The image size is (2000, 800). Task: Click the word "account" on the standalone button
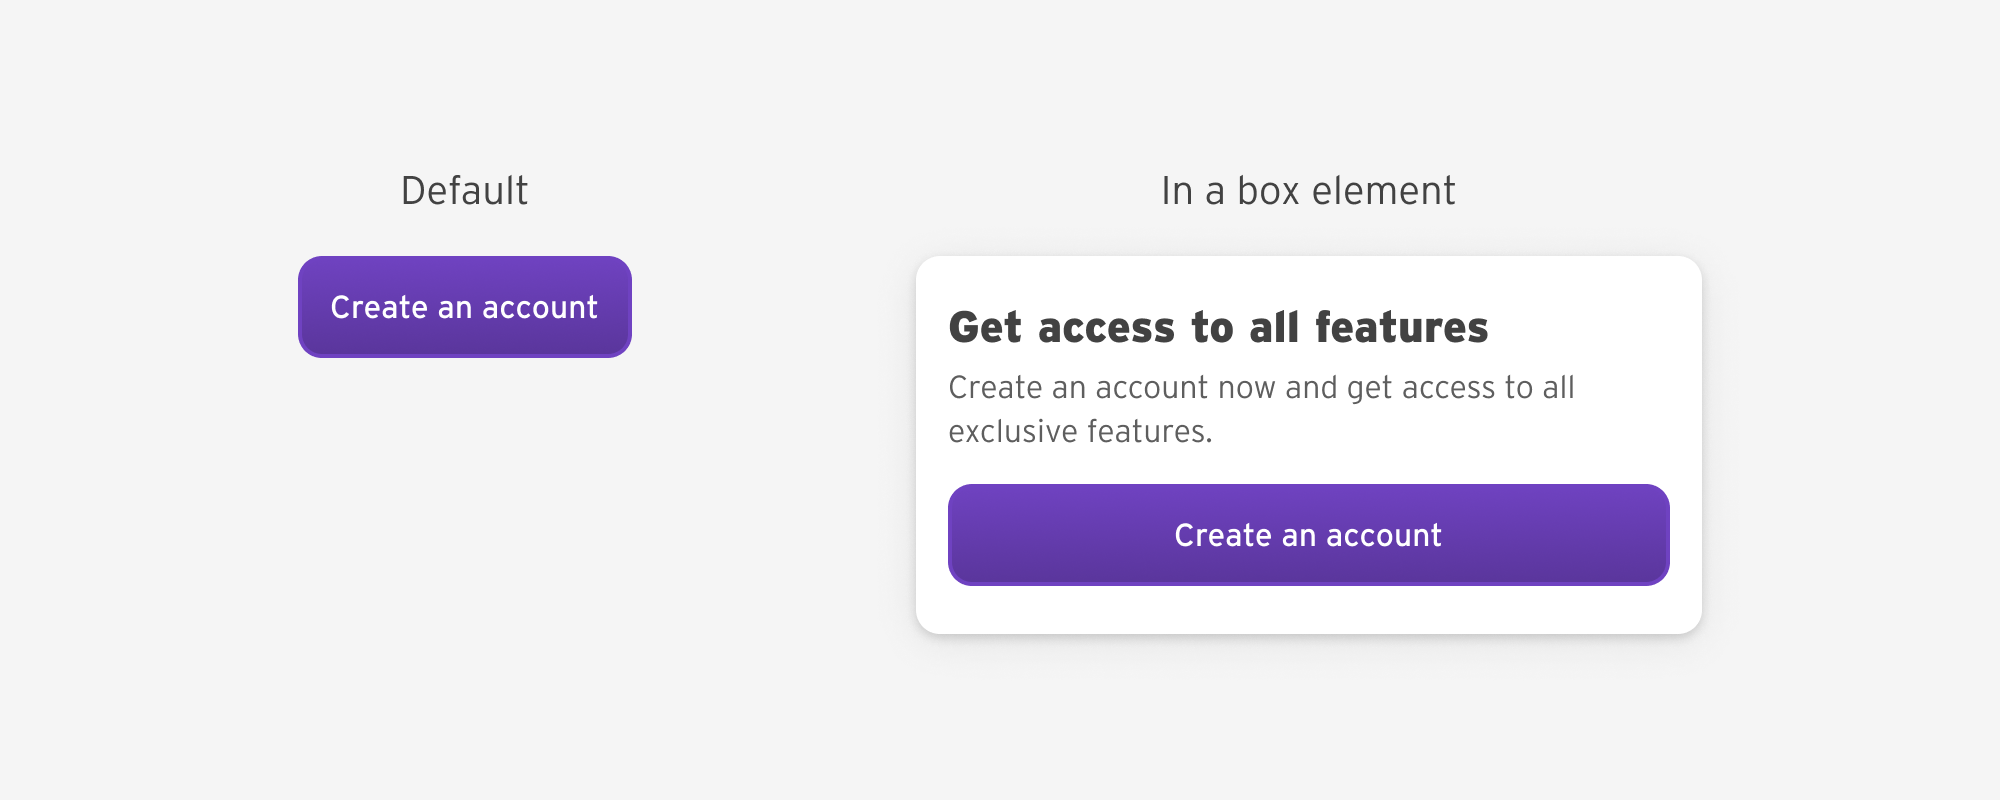pos(540,307)
